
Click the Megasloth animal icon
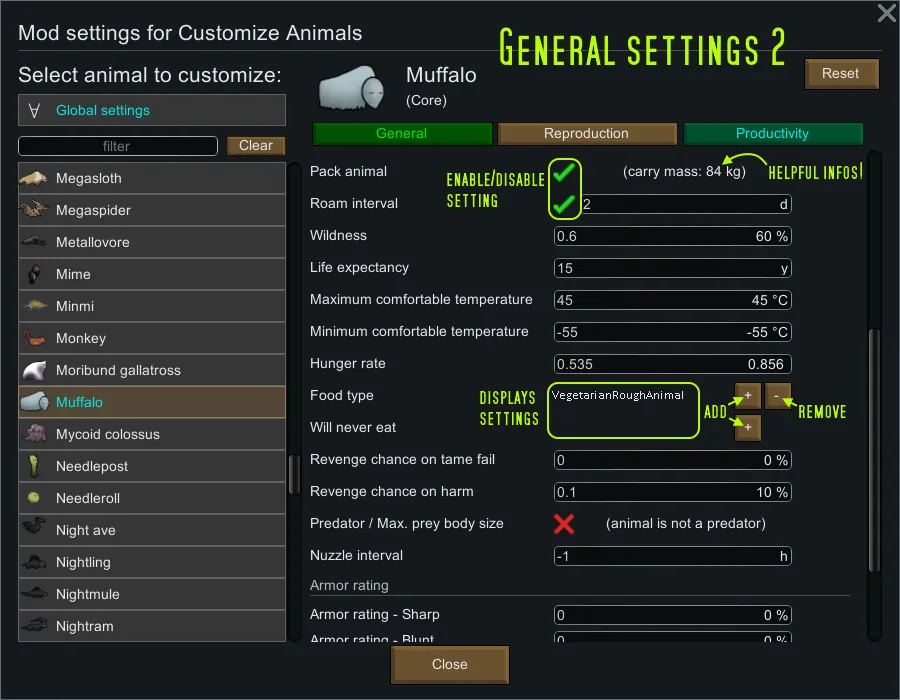pos(34,178)
